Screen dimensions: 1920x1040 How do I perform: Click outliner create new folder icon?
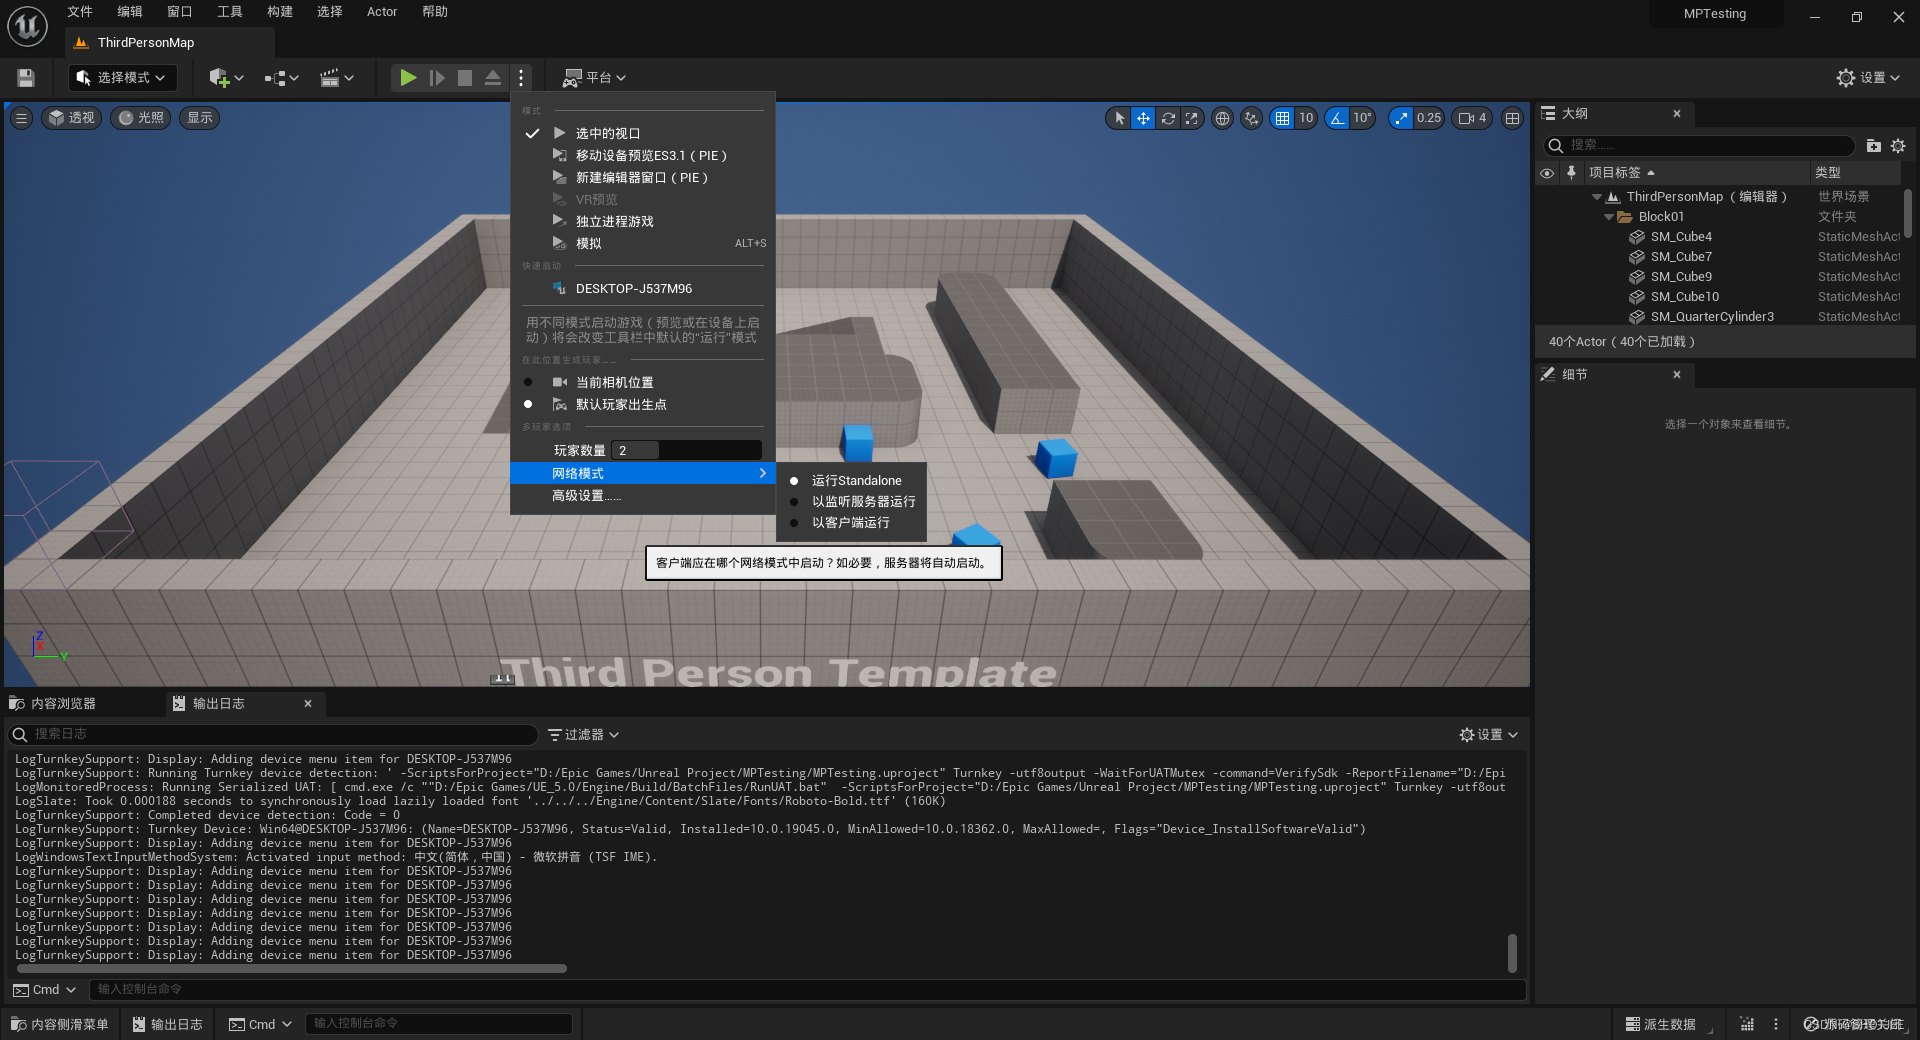(x=1874, y=145)
